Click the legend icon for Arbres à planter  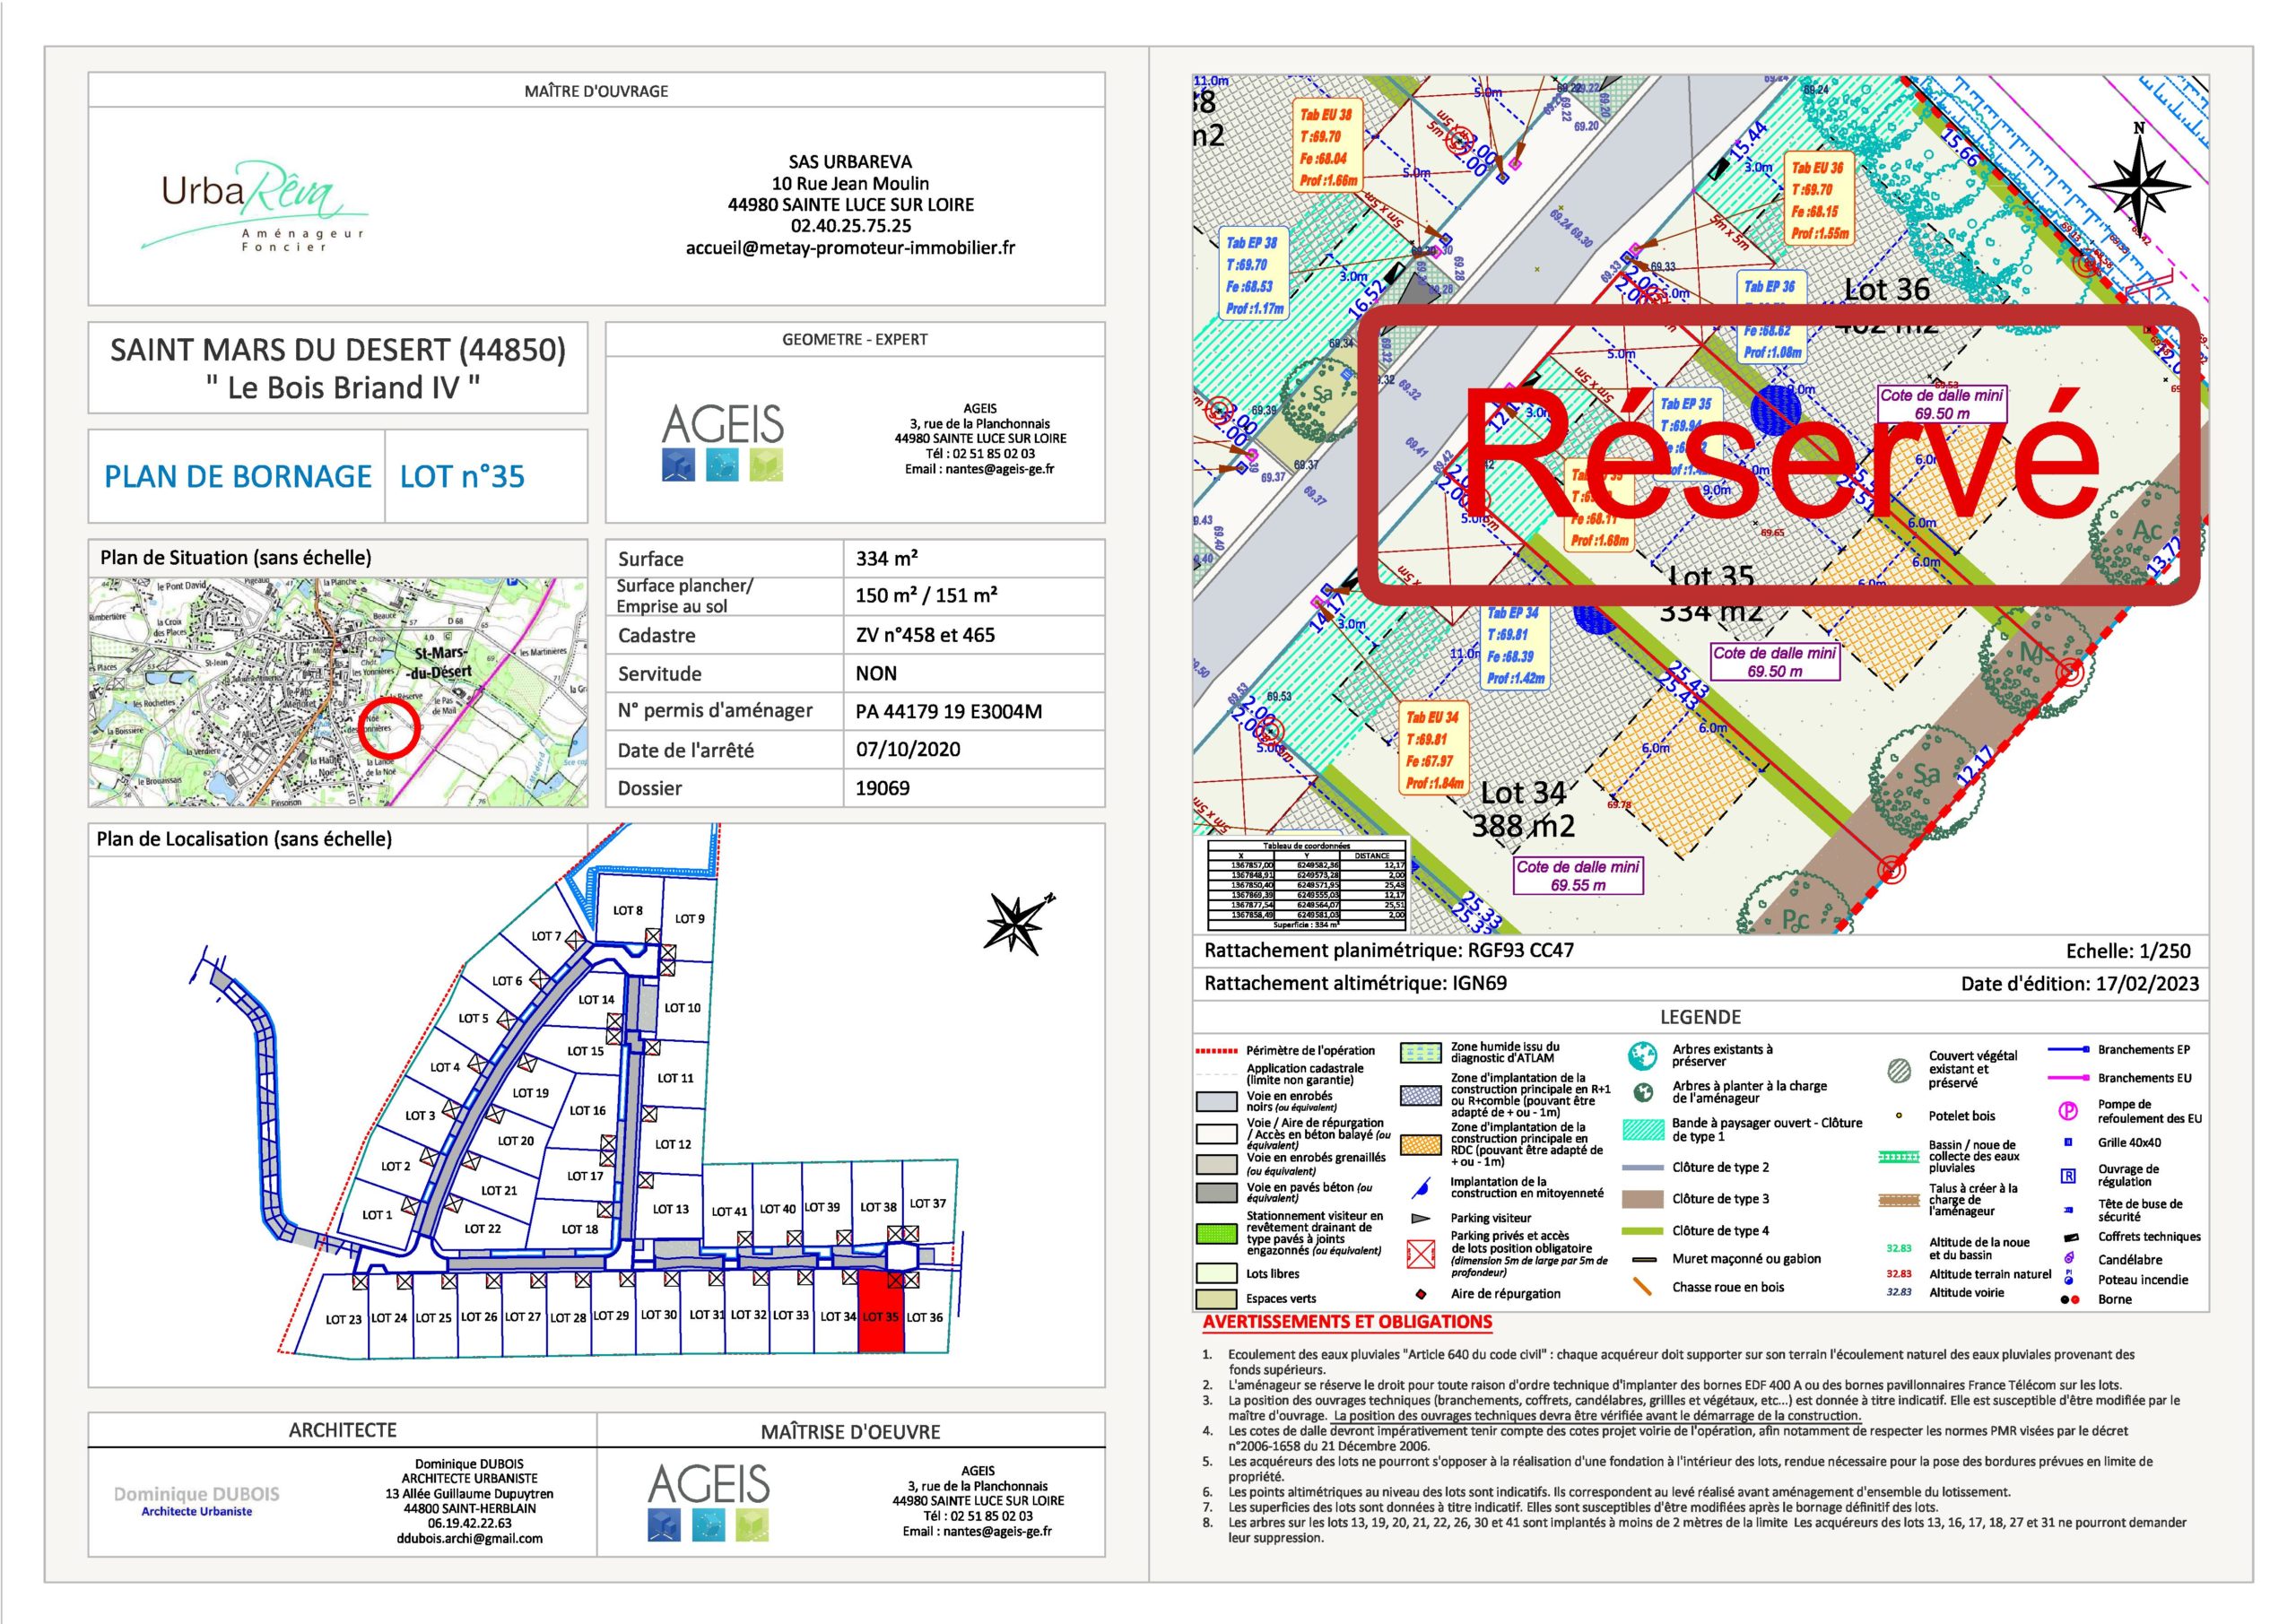[1642, 1092]
